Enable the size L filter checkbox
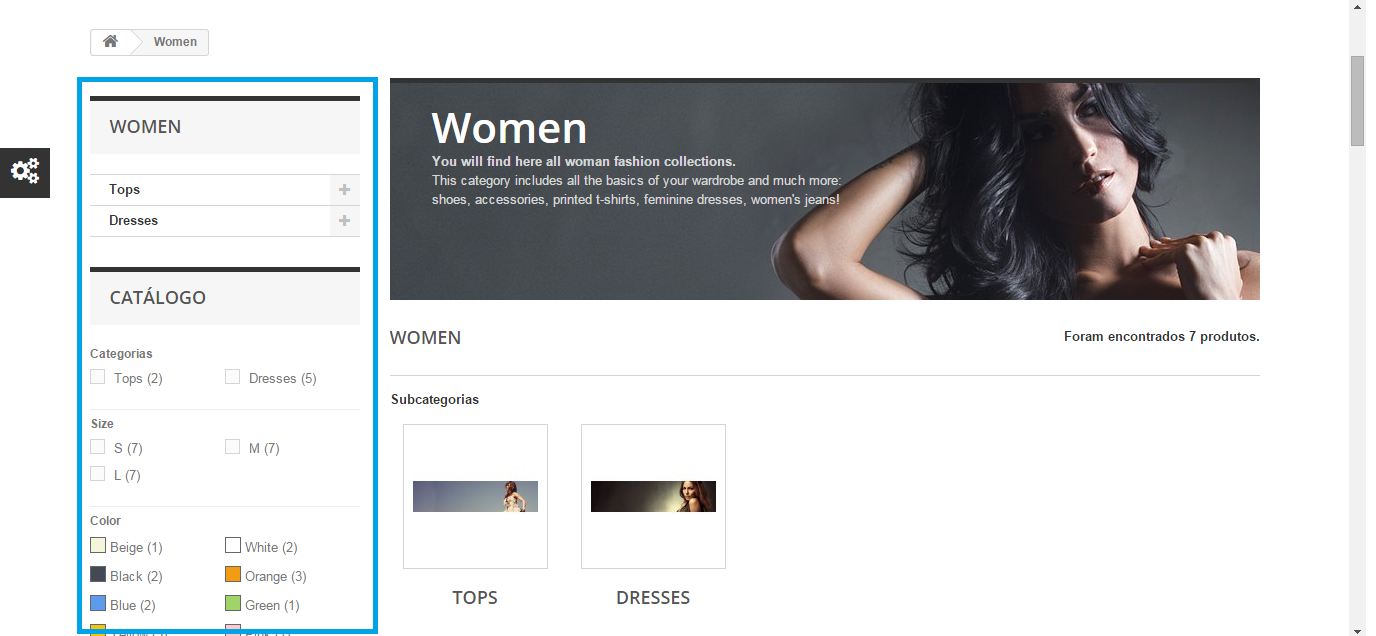Viewport: 1376px width, 636px height. click(x=98, y=474)
